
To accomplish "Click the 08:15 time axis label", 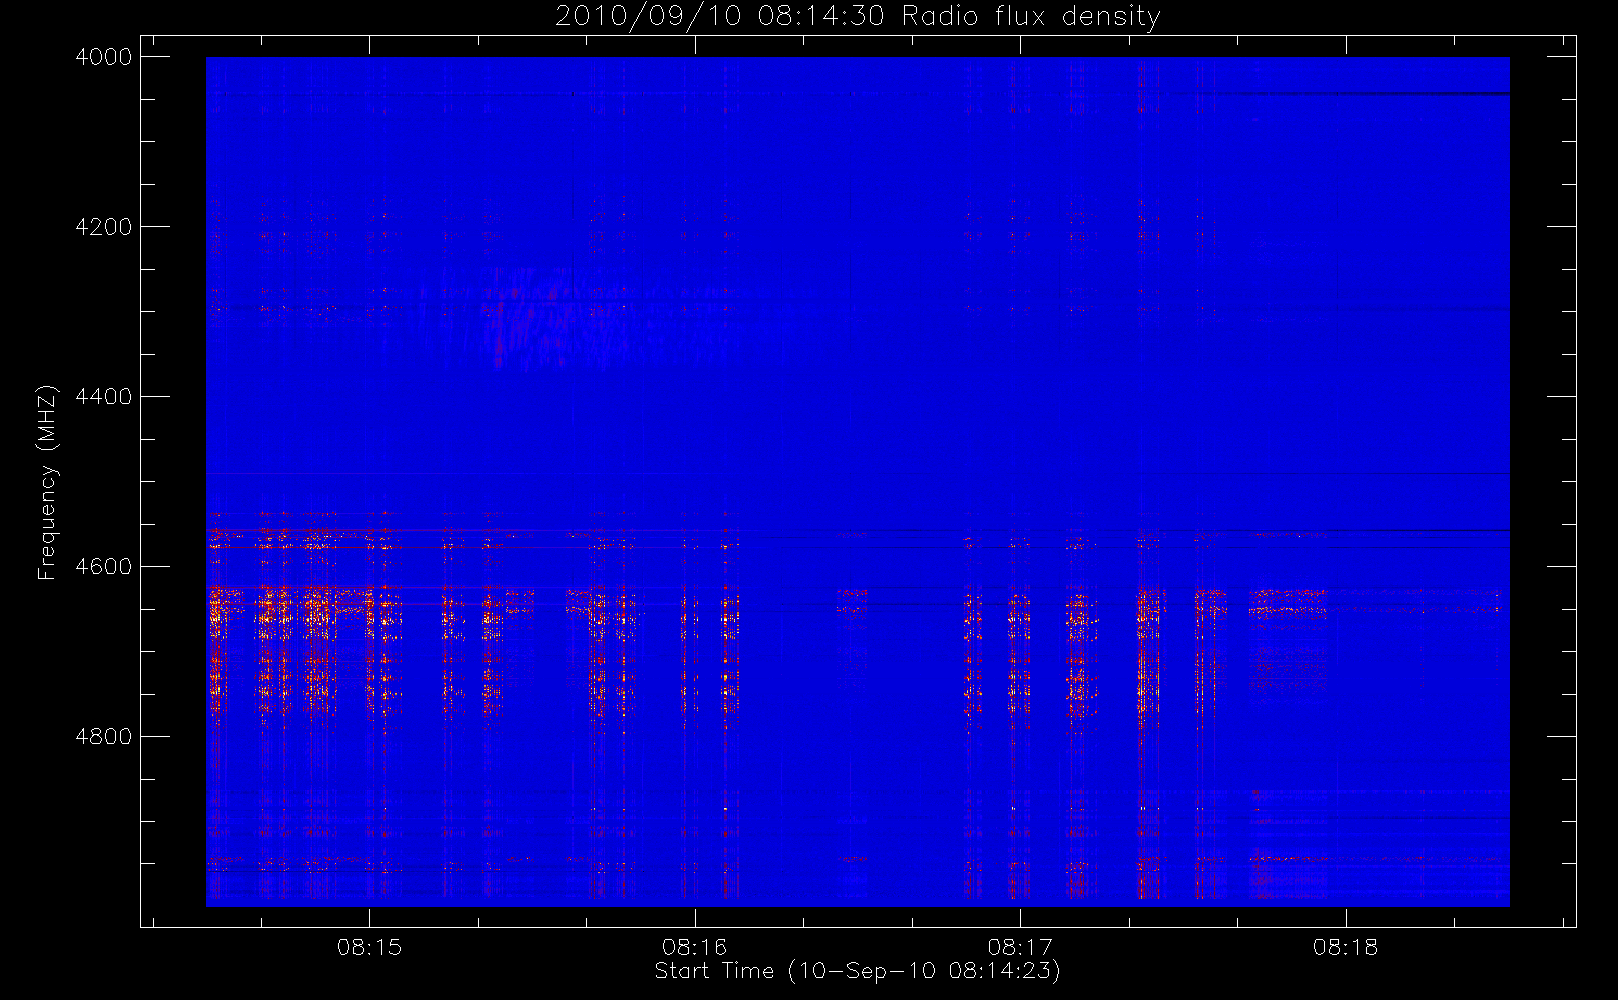I will tap(369, 947).
